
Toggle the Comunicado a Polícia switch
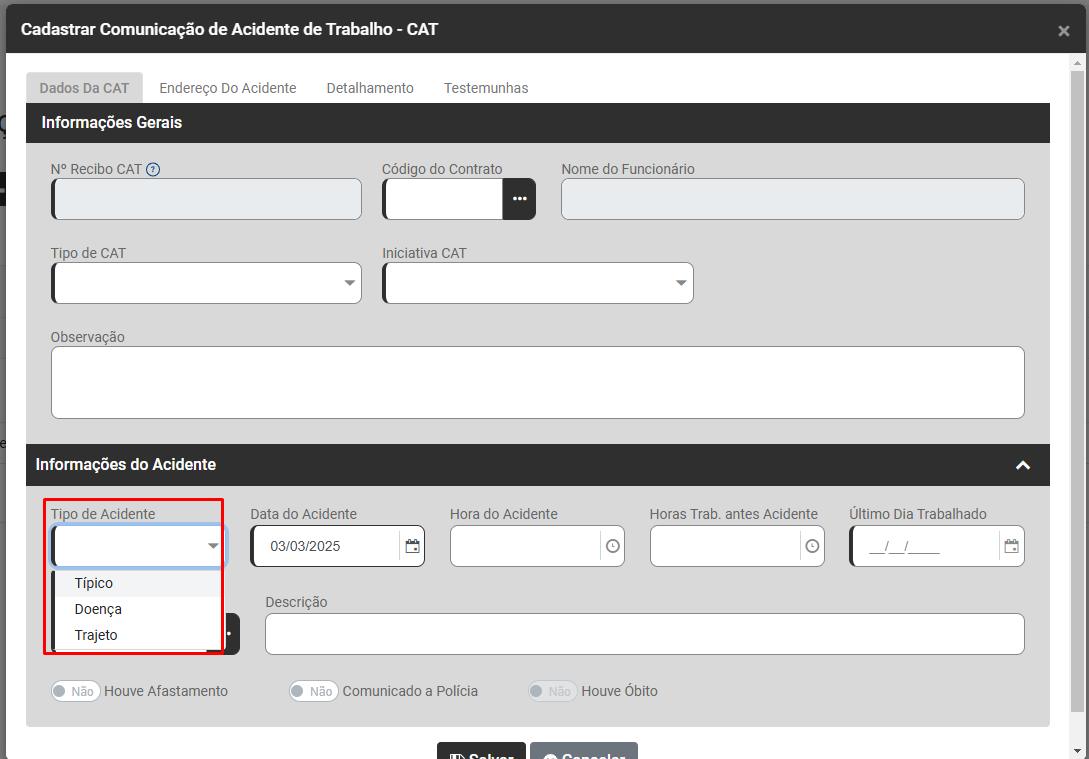[314, 692]
